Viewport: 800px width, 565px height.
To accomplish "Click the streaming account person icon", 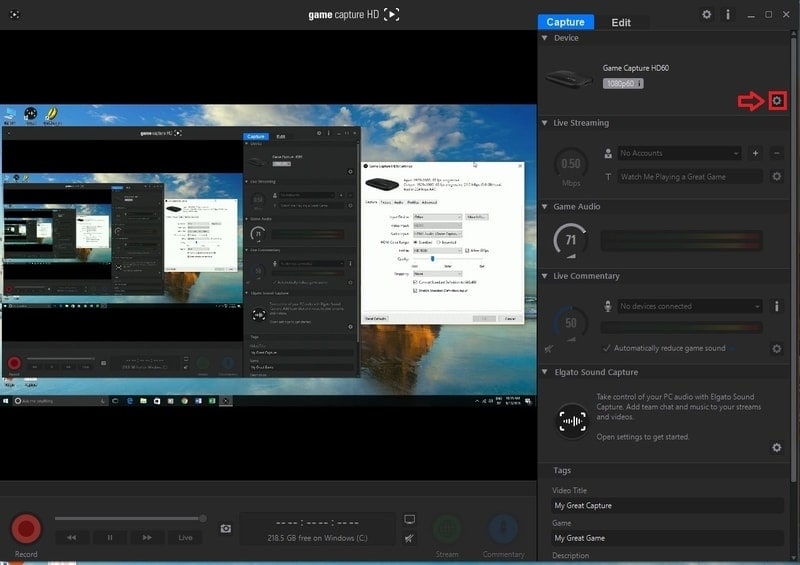I will tap(608, 153).
